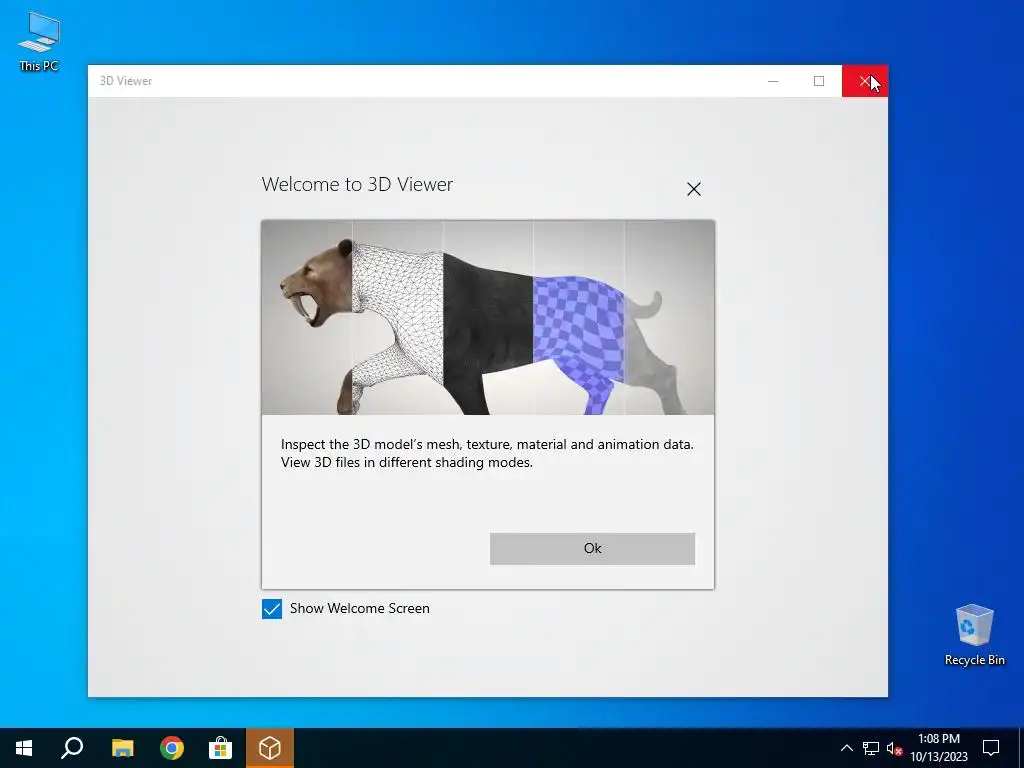Click the muted volume tray icon

[x=894, y=748]
